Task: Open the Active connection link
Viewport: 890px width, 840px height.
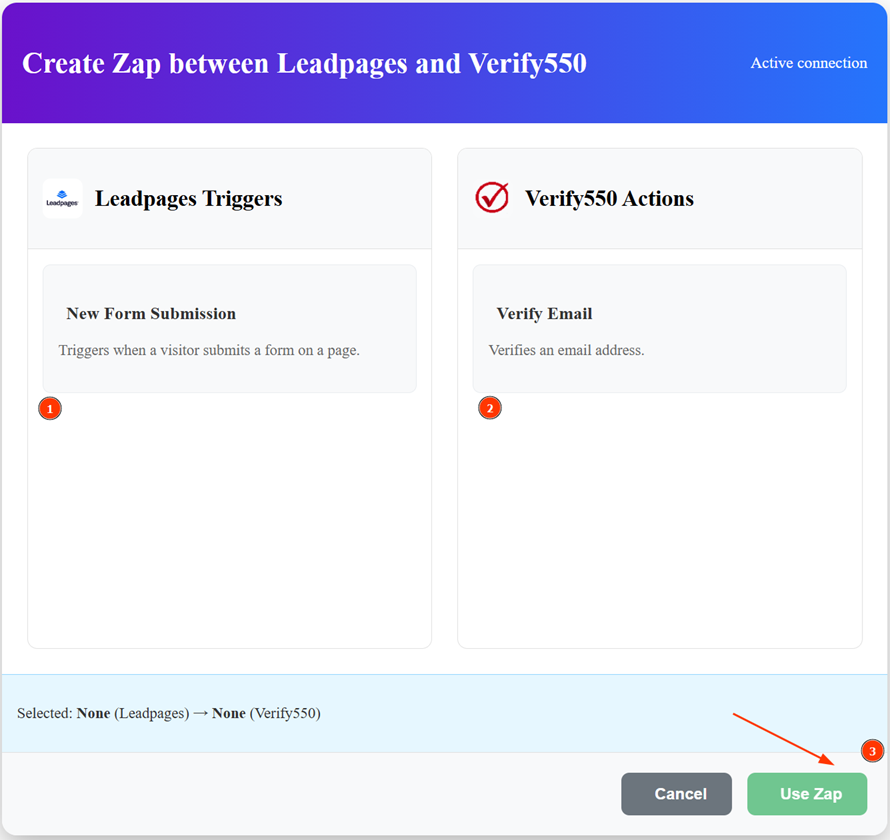Action: point(808,62)
